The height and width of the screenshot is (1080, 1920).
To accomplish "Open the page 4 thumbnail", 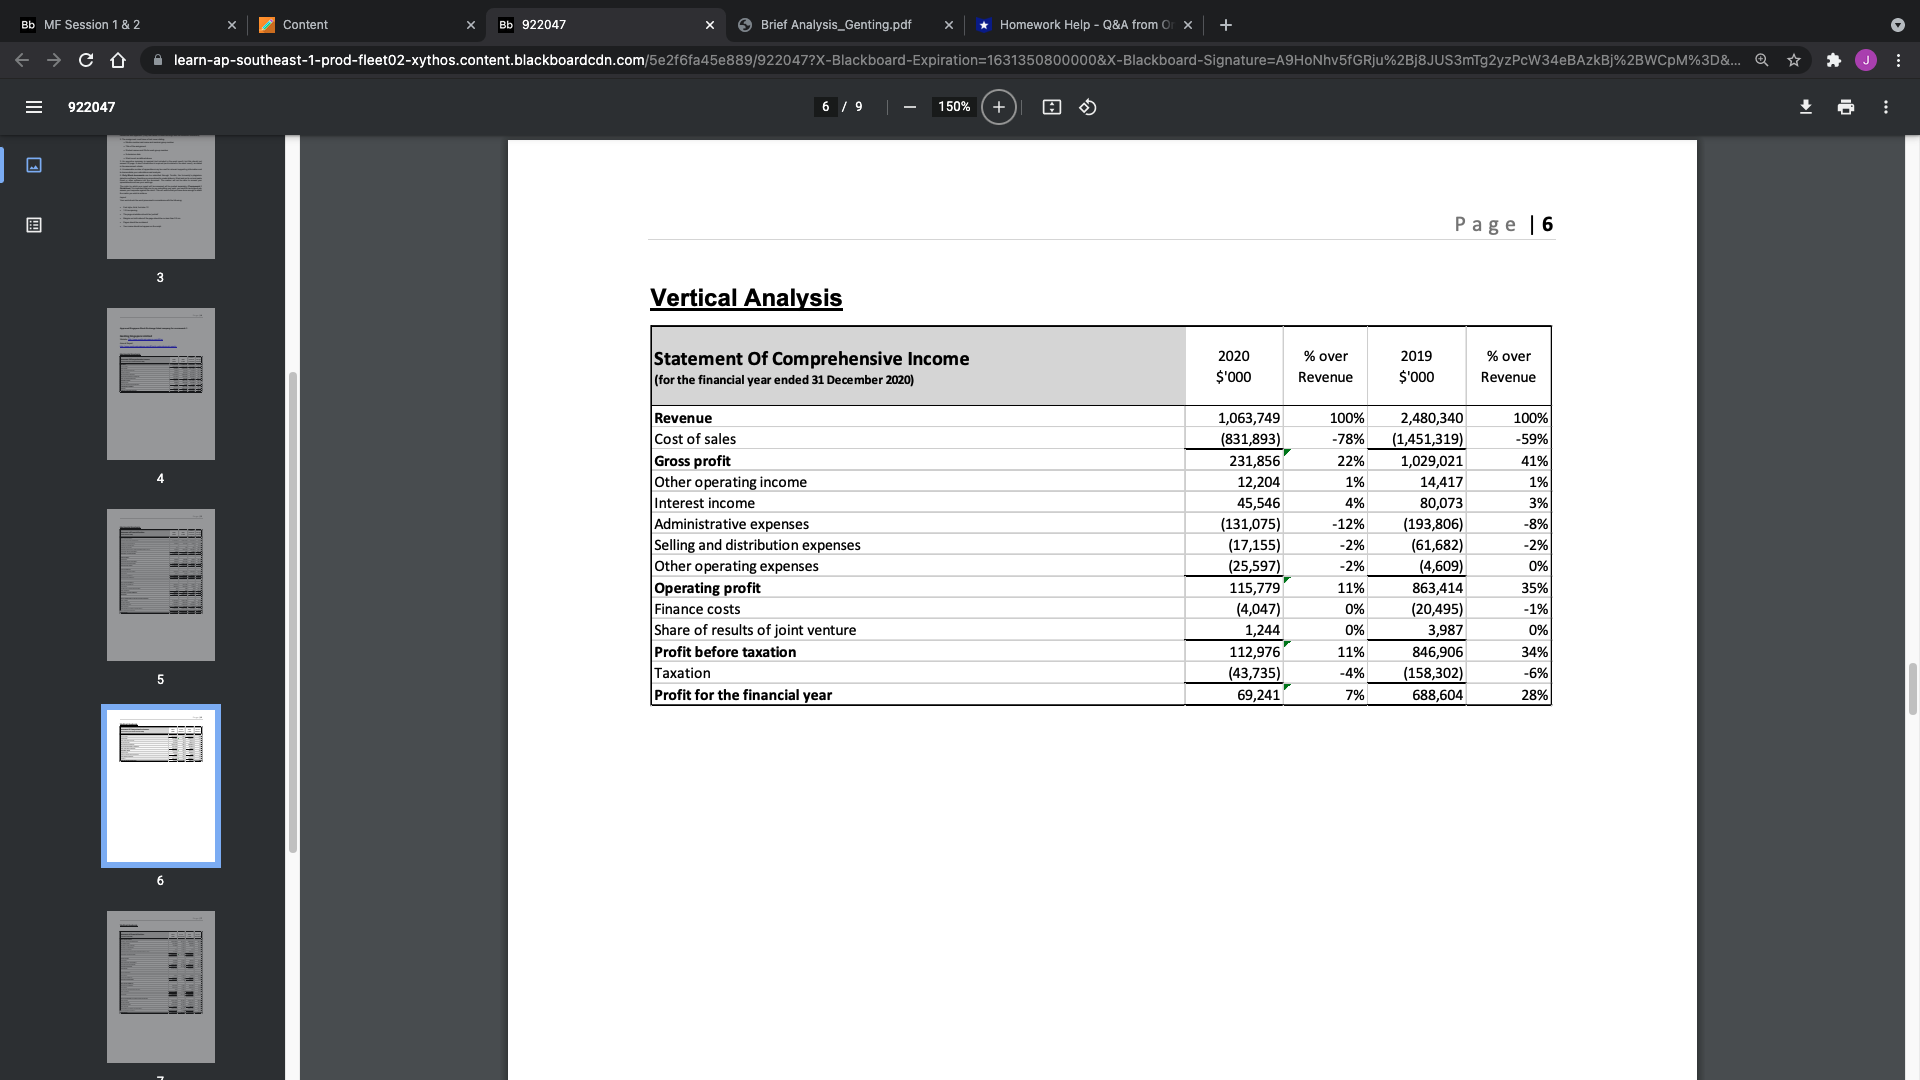I will click(160, 384).
